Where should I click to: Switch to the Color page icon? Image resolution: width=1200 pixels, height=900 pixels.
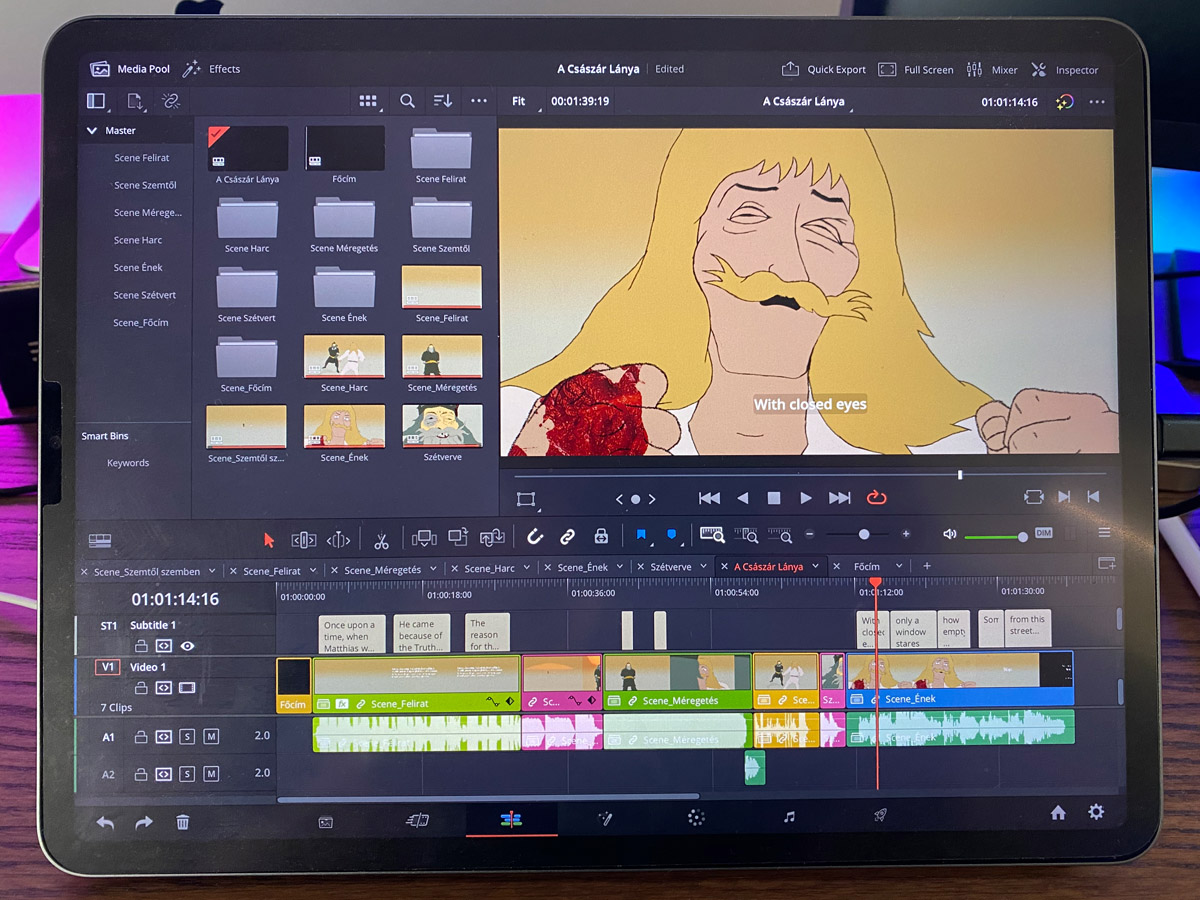point(696,818)
